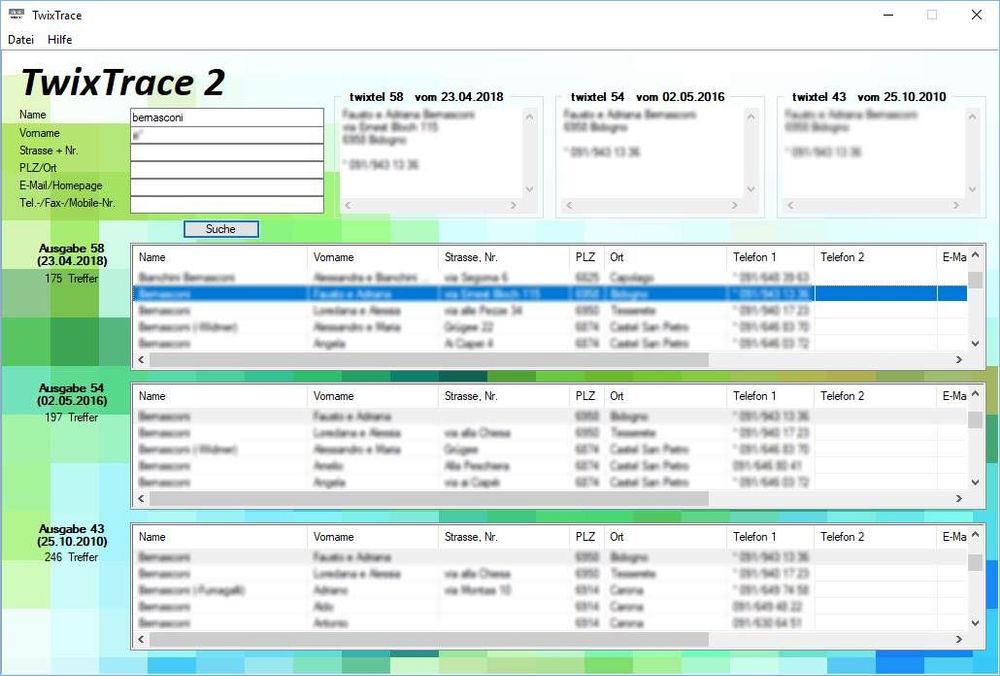Focus the Name input containing bernasconi
Screen dimensions: 1000x676
coord(227,117)
